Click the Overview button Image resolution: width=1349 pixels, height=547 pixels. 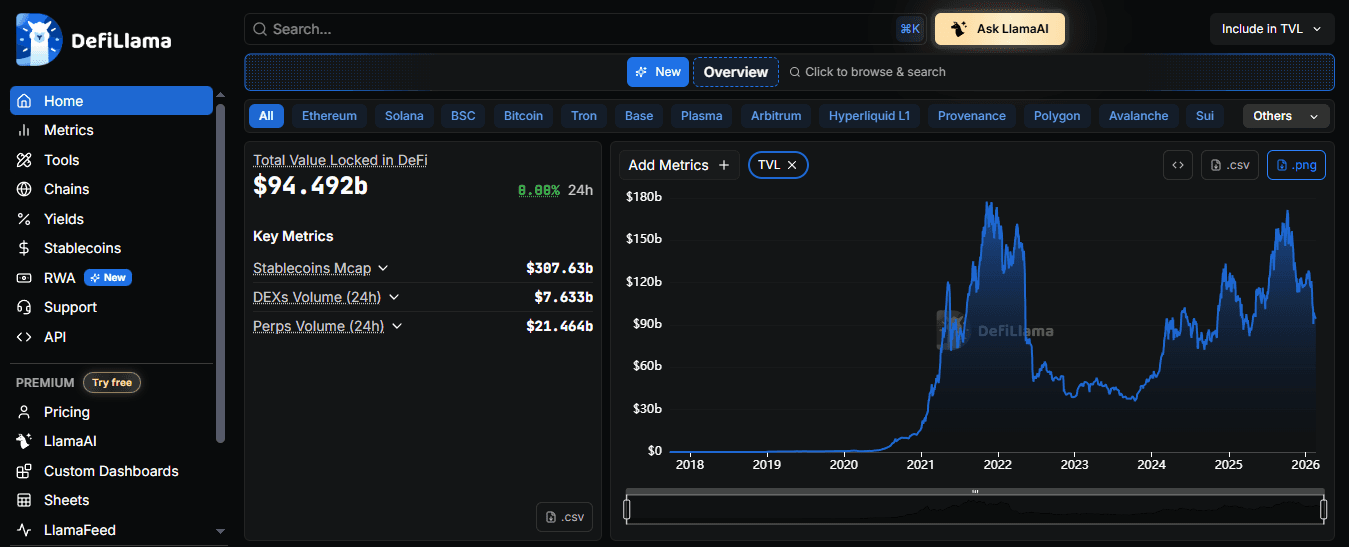coord(735,72)
